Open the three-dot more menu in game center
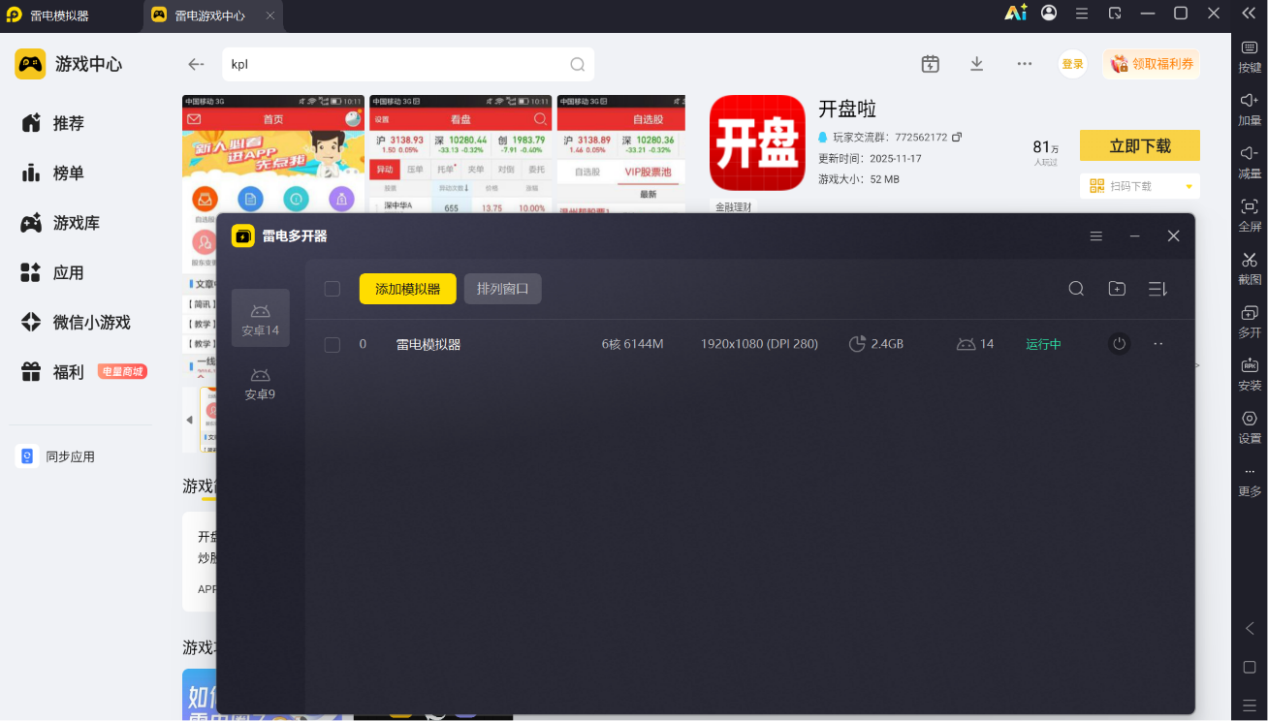Image resolution: width=1268 pixels, height=721 pixels. pos(1024,64)
